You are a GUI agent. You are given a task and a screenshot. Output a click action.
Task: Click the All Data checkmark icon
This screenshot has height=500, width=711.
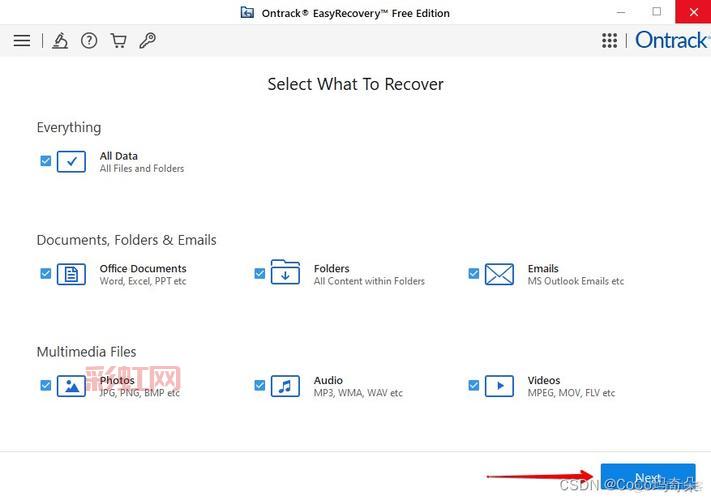click(x=71, y=161)
